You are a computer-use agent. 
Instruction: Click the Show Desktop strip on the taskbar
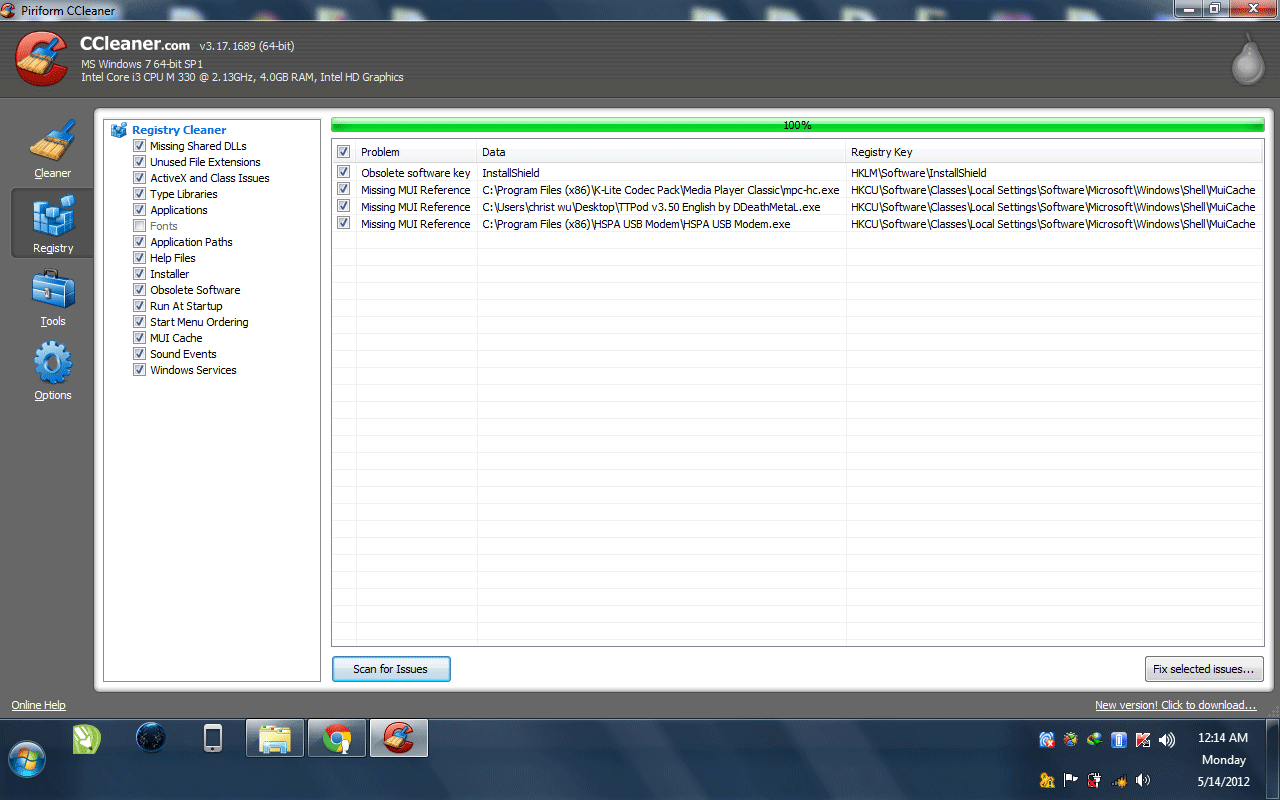point(1272,759)
